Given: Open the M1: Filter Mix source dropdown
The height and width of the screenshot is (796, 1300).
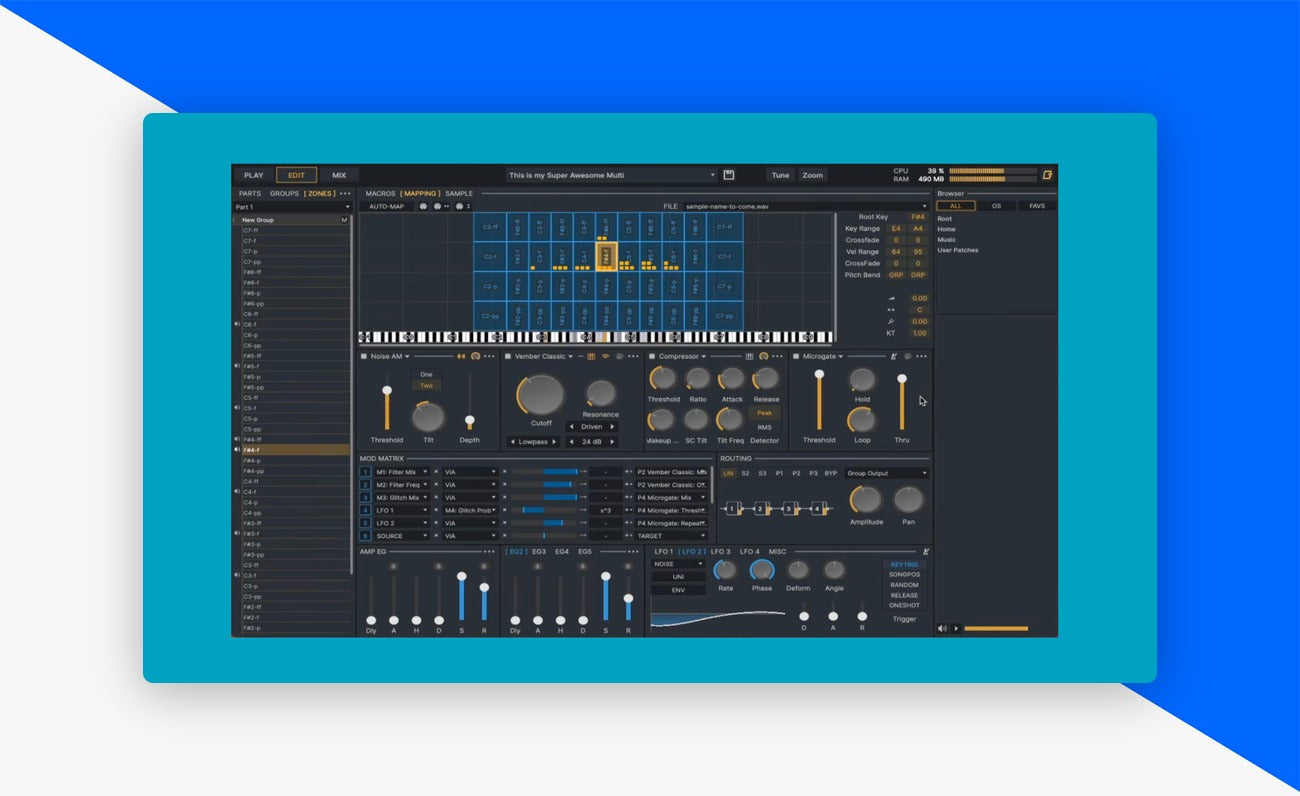Looking at the screenshot, I should (x=402, y=471).
